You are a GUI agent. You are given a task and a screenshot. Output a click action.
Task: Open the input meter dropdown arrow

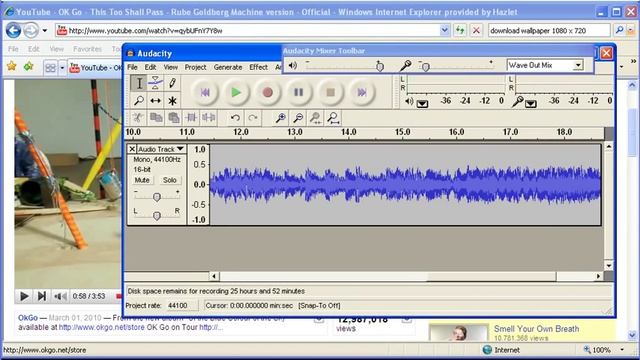click(531, 104)
